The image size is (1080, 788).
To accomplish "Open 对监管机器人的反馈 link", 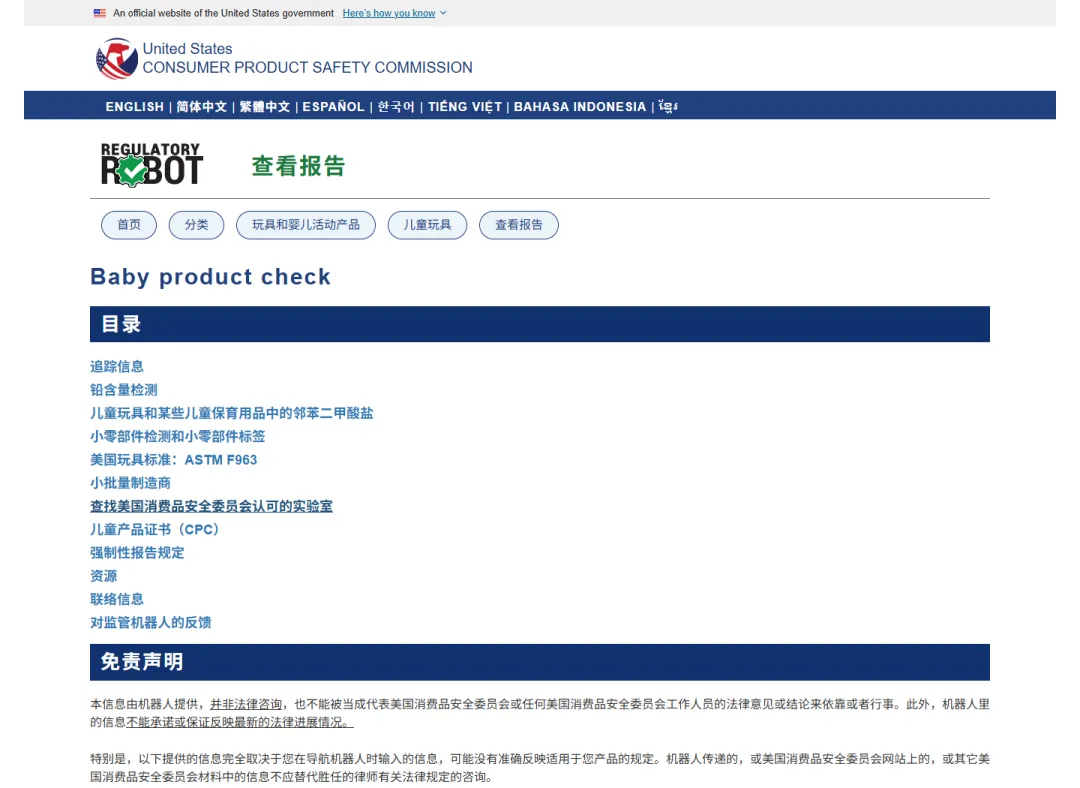I will pyautogui.click(x=151, y=623).
